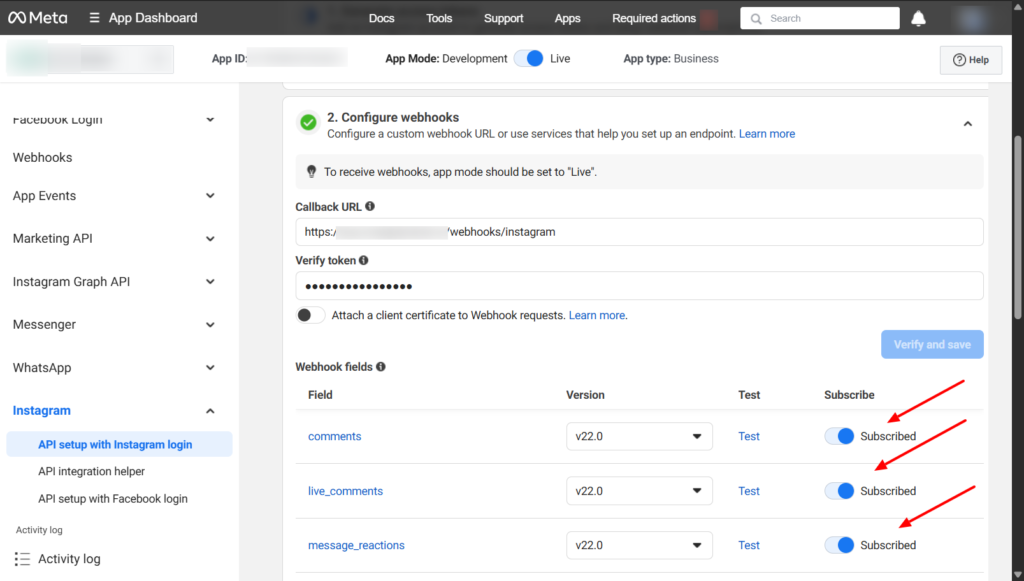Click the Verify and save button
1024x581 pixels.
(x=932, y=345)
